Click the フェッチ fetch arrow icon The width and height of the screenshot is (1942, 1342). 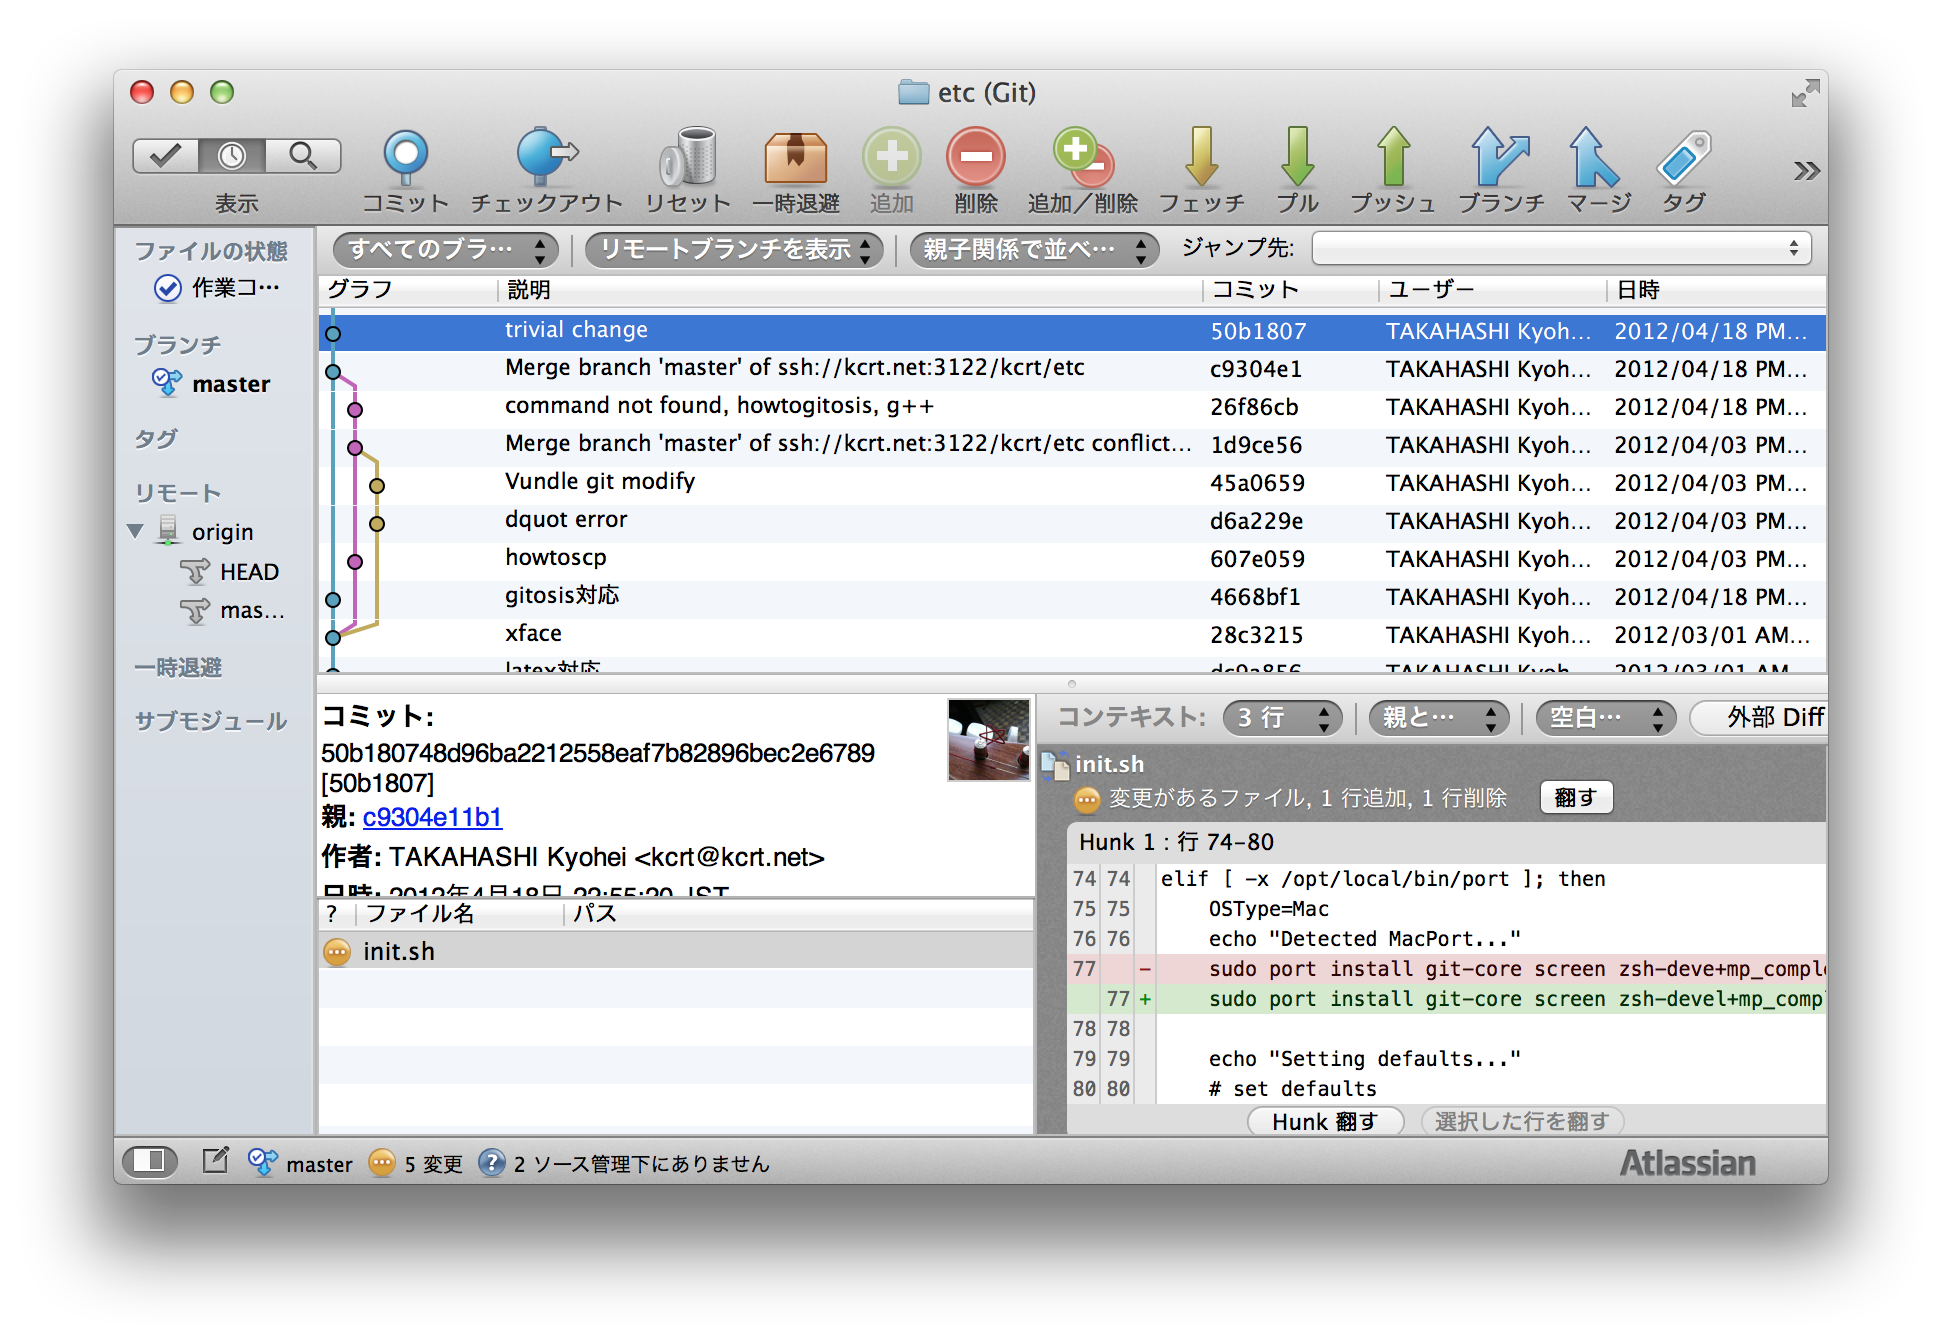pyautogui.click(x=1201, y=157)
